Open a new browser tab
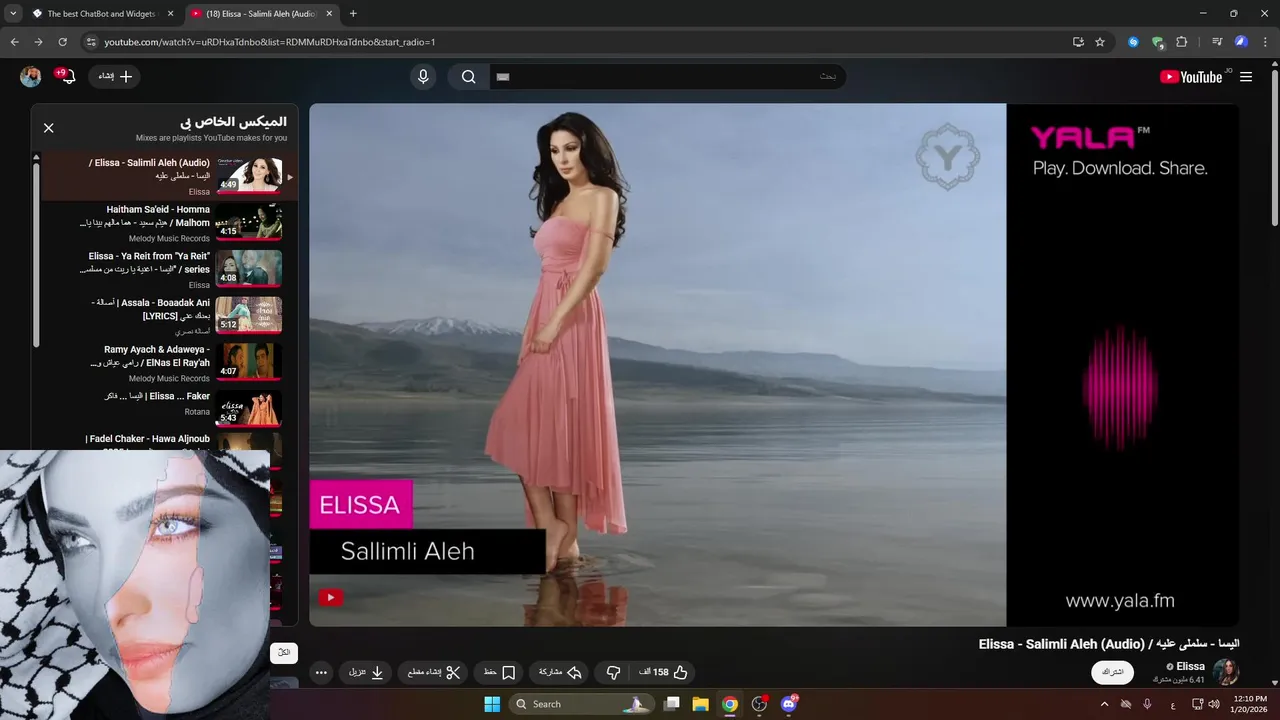1280x720 pixels. tap(353, 14)
